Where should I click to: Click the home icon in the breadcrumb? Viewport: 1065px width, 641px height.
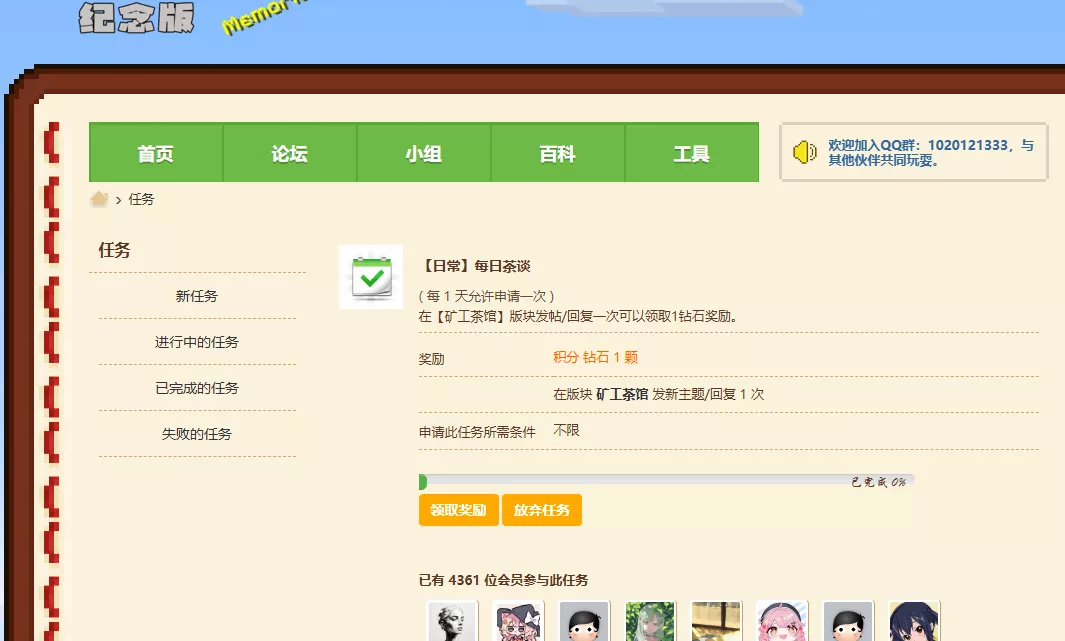tap(98, 199)
